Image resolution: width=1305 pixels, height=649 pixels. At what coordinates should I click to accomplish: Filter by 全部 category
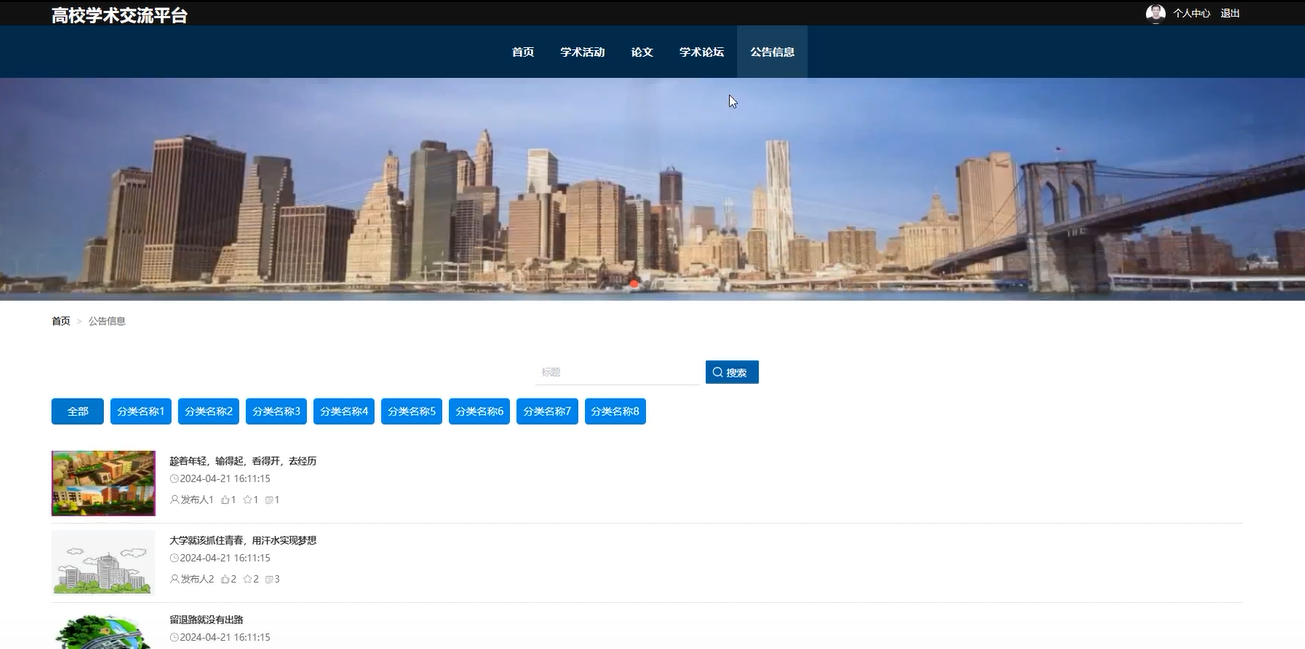(78, 411)
